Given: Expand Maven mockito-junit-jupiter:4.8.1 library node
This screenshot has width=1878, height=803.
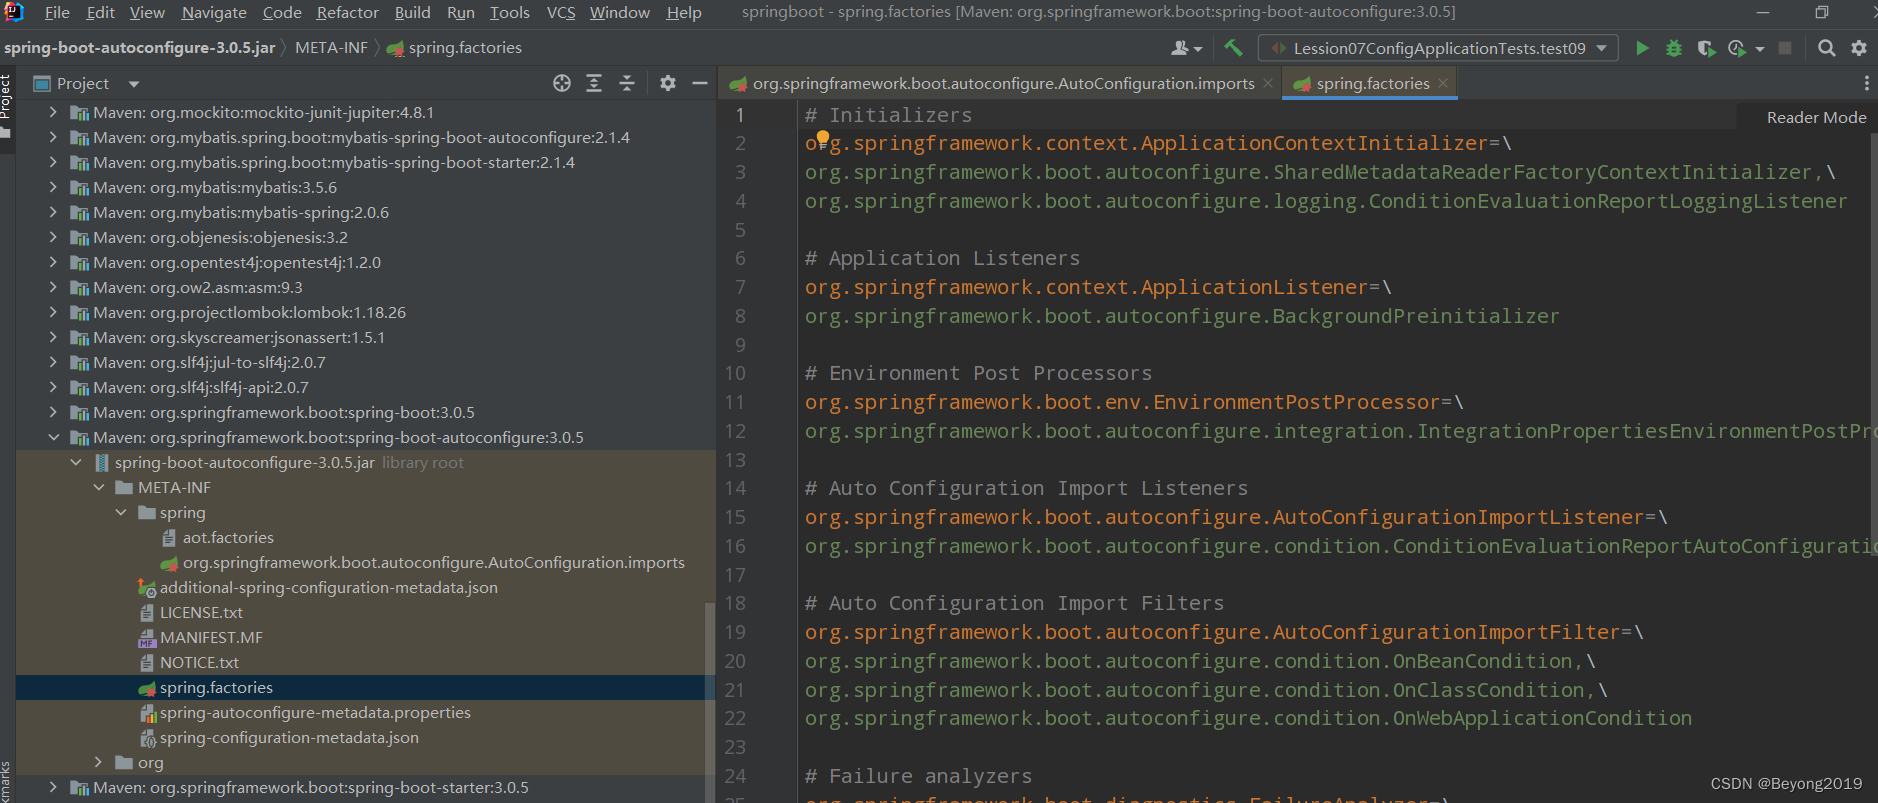Looking at the screenshot, I should point(53,113).
